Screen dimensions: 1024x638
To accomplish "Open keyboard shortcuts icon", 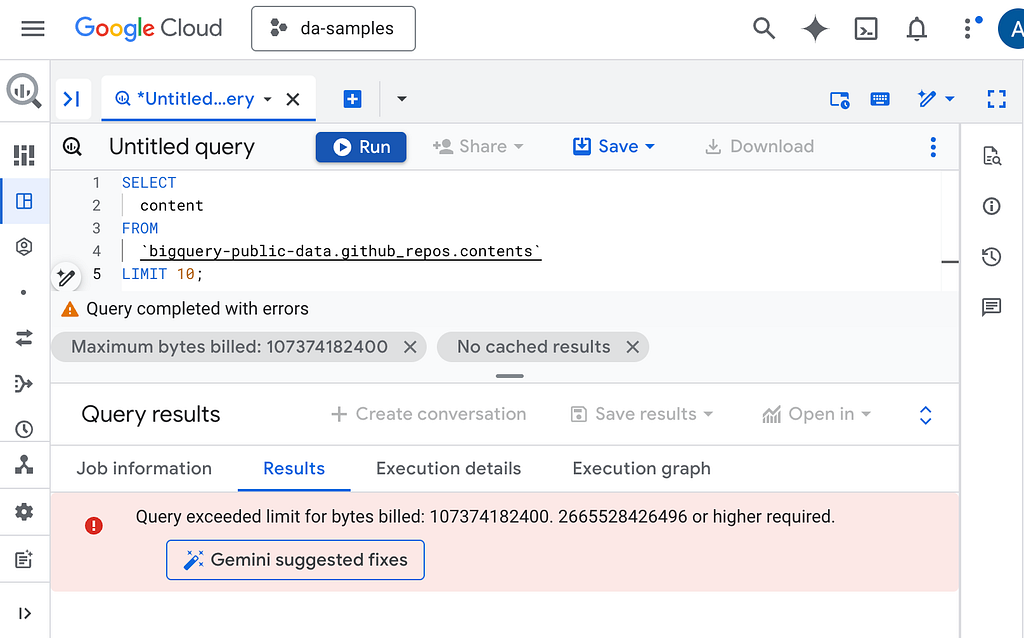I will [880, 99].
